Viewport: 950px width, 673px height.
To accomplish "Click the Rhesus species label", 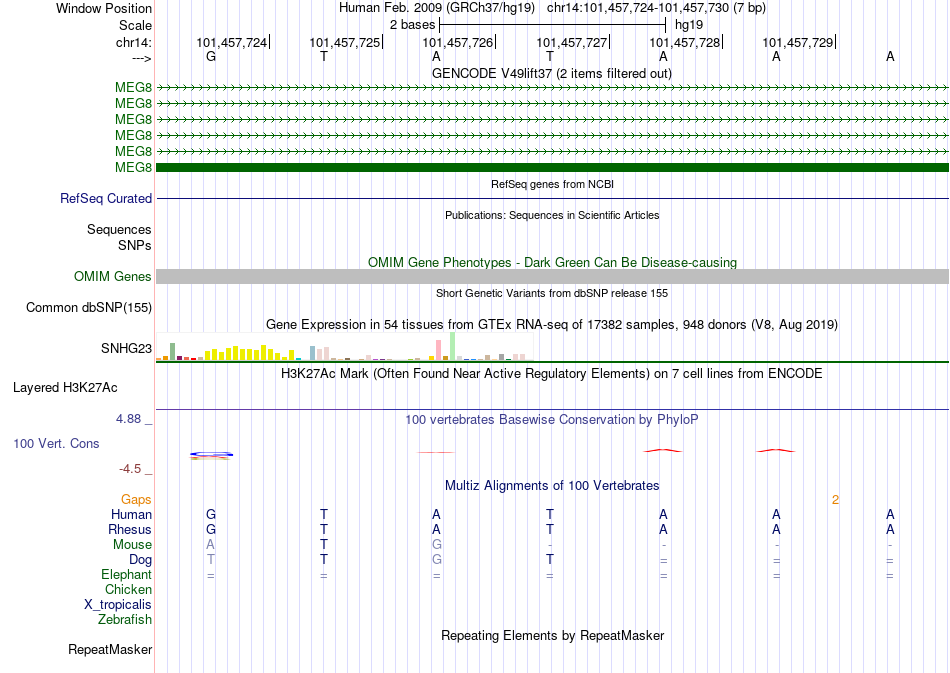I will [x=130, y=529].
